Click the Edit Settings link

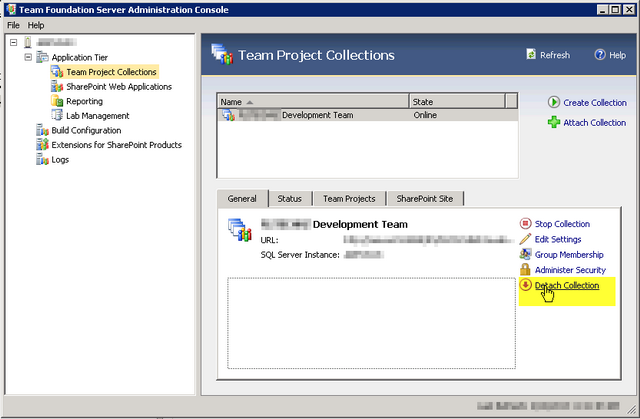click(558, 239)
